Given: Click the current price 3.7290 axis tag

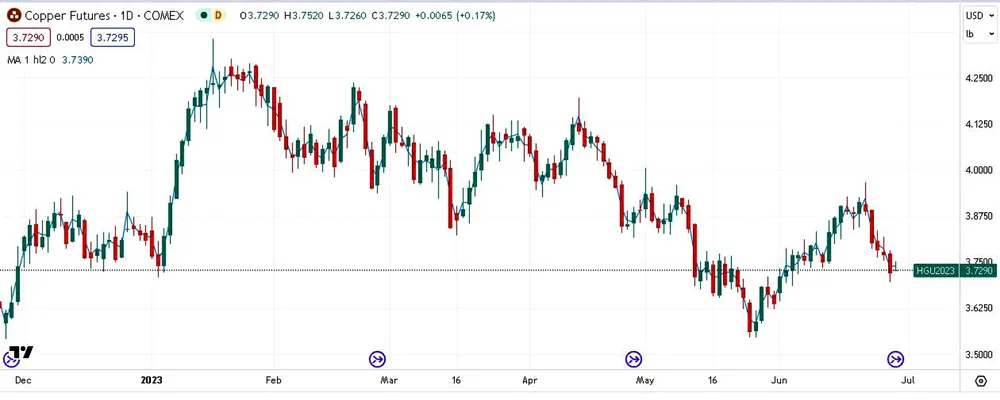Looking at the screenshot, I should [978, 270].
